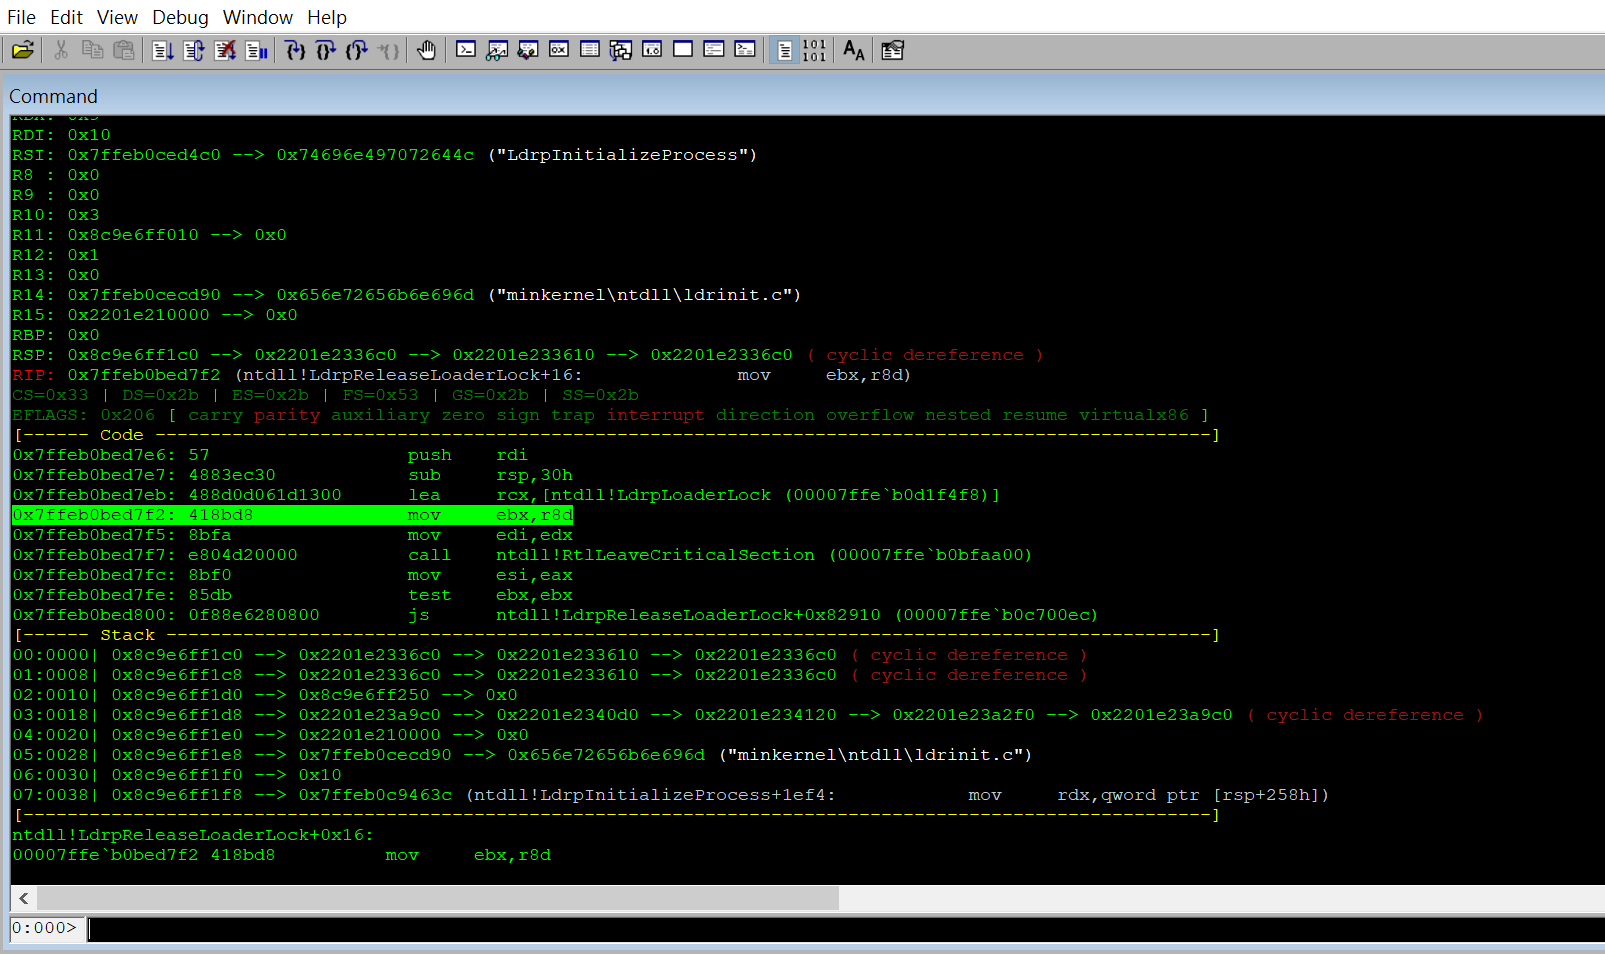
Task: Open the Registers window icon
Action: [559, 50]
